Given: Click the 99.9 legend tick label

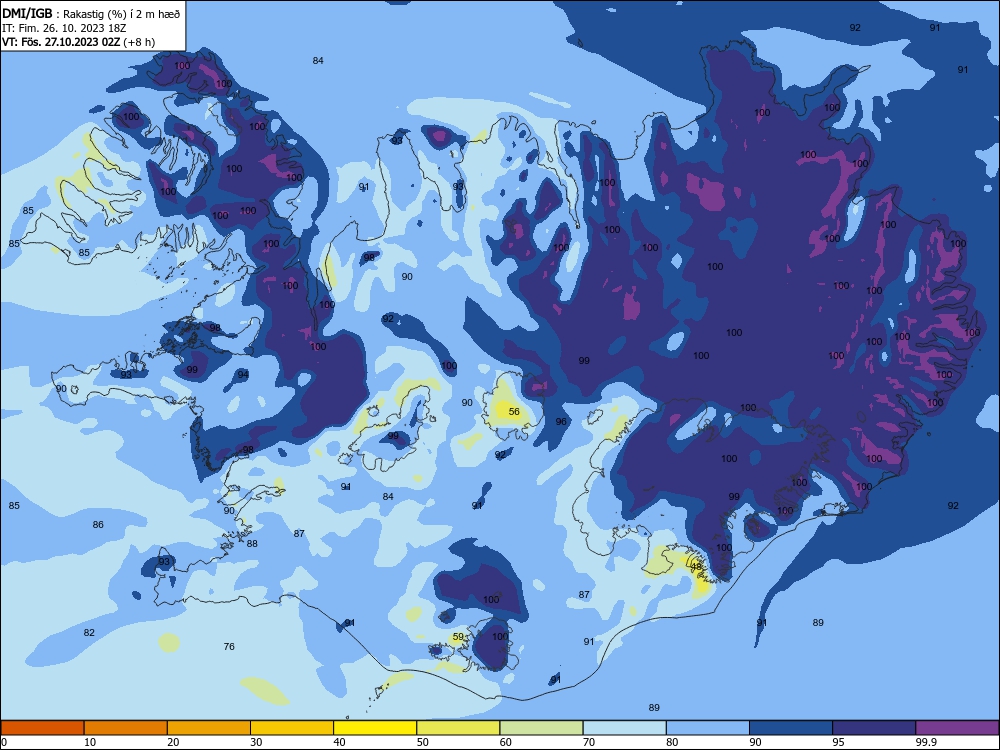Looking at the screenshot, I should pos(925,742).
